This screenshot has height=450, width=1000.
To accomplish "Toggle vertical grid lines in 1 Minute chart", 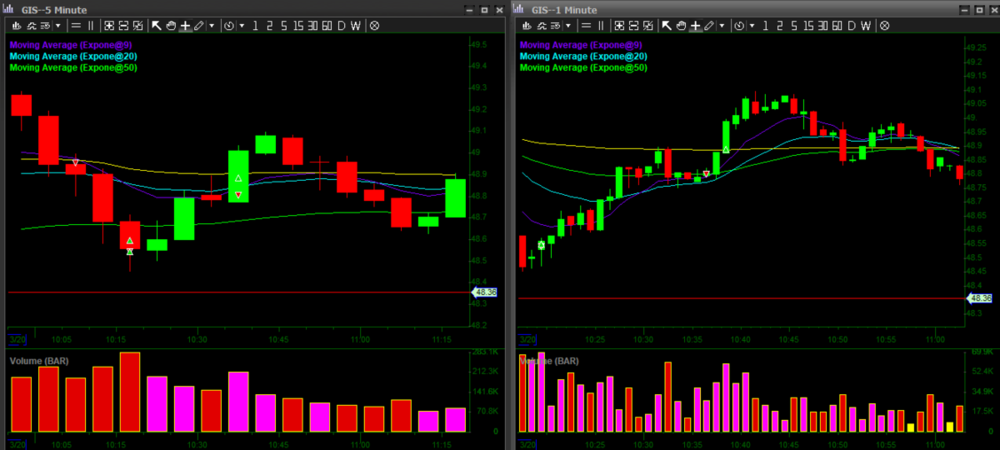I will (x=601, y=25).
